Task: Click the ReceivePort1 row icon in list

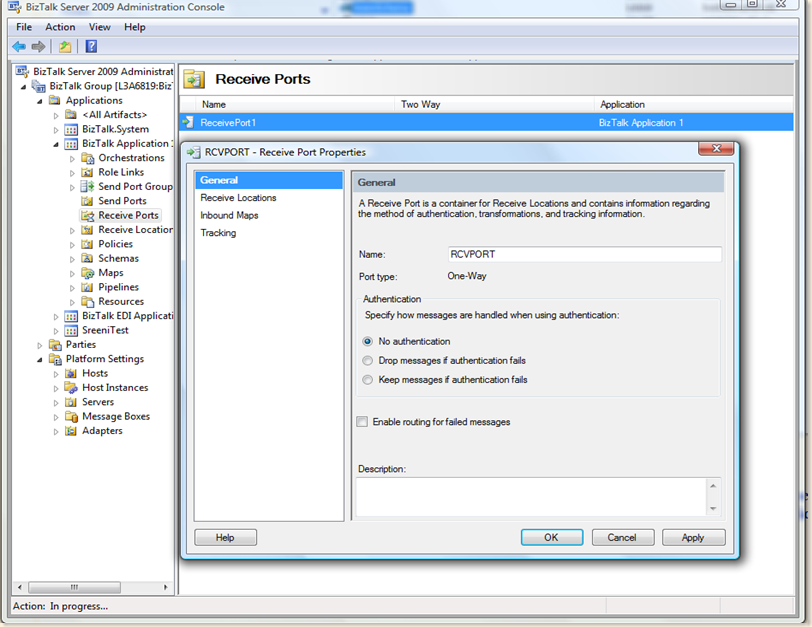Action: (188, 123)
